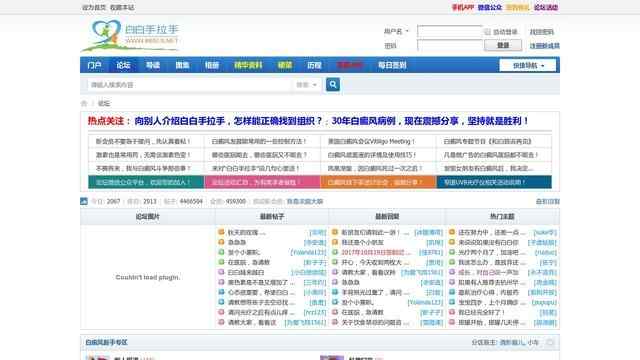The height and width of the screenshot is (360, 640).
Task: Click the 白白手拉手 site logo
Action: (131, 36)
